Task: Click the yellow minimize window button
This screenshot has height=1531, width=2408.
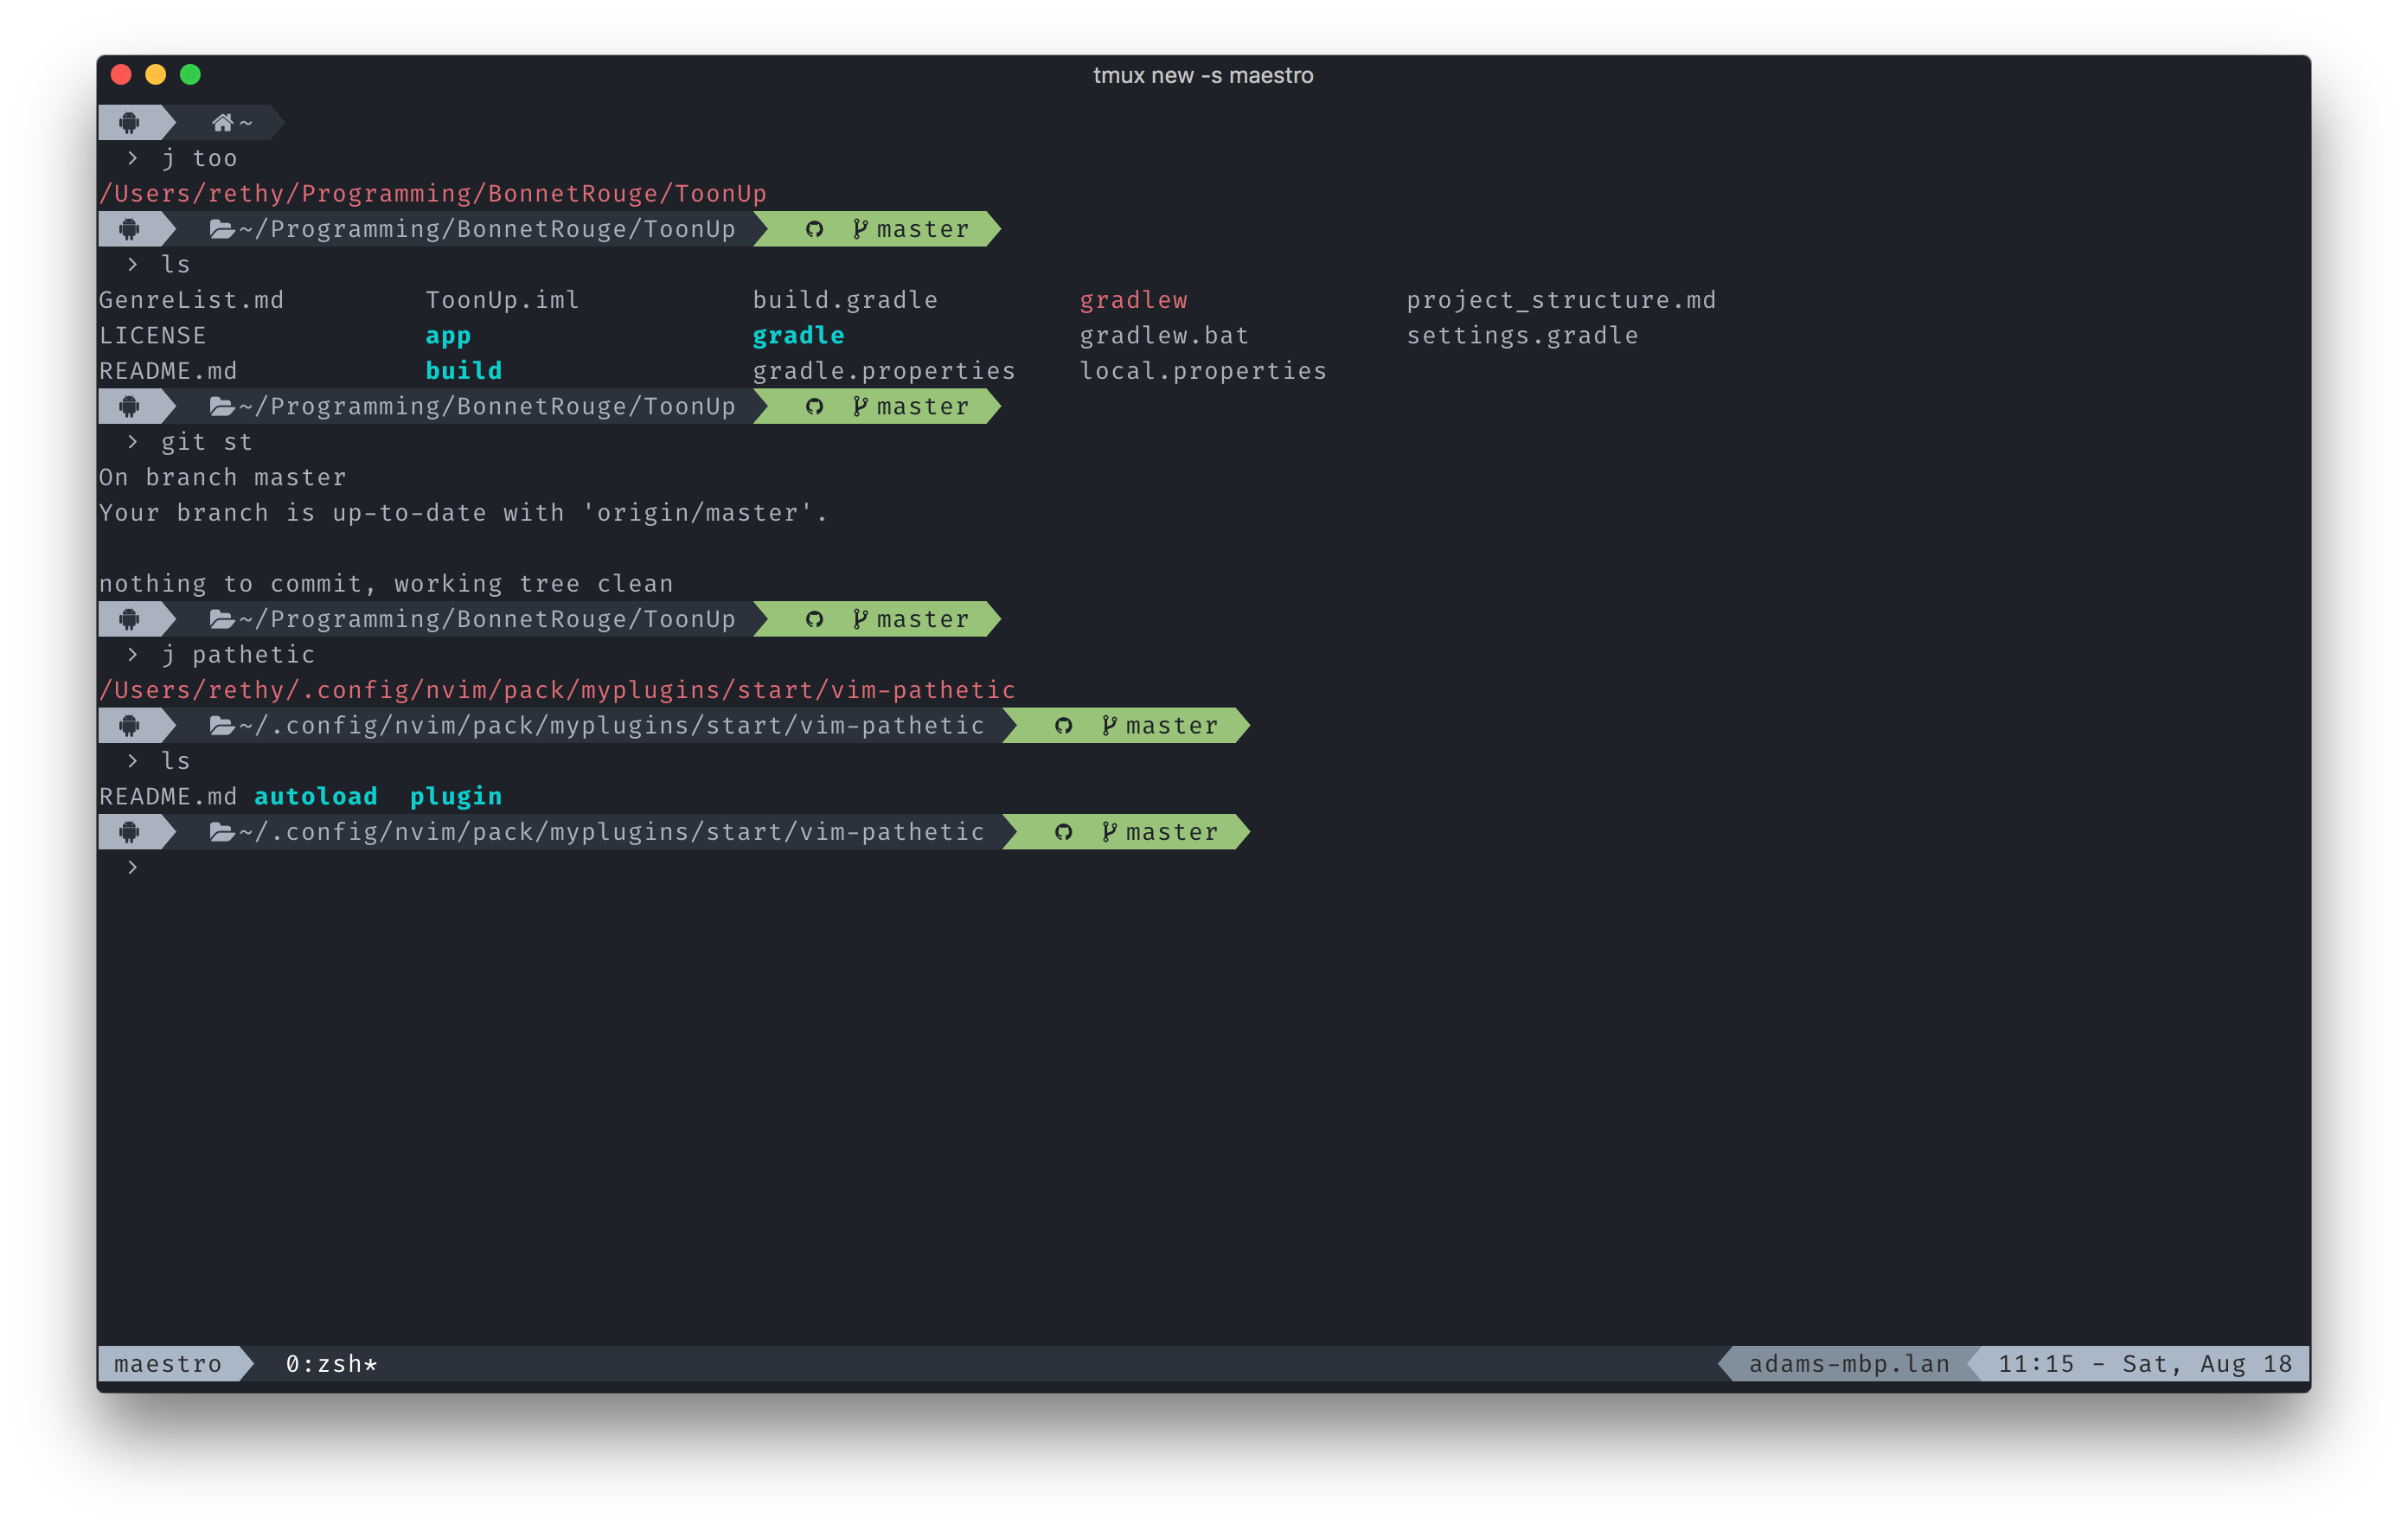Action: [156, 75]
